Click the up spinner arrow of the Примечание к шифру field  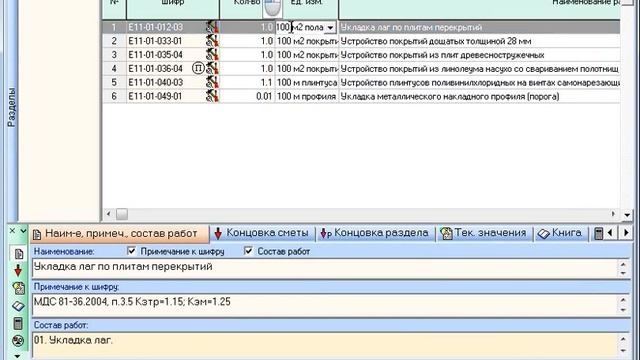[x=623, y=300]
